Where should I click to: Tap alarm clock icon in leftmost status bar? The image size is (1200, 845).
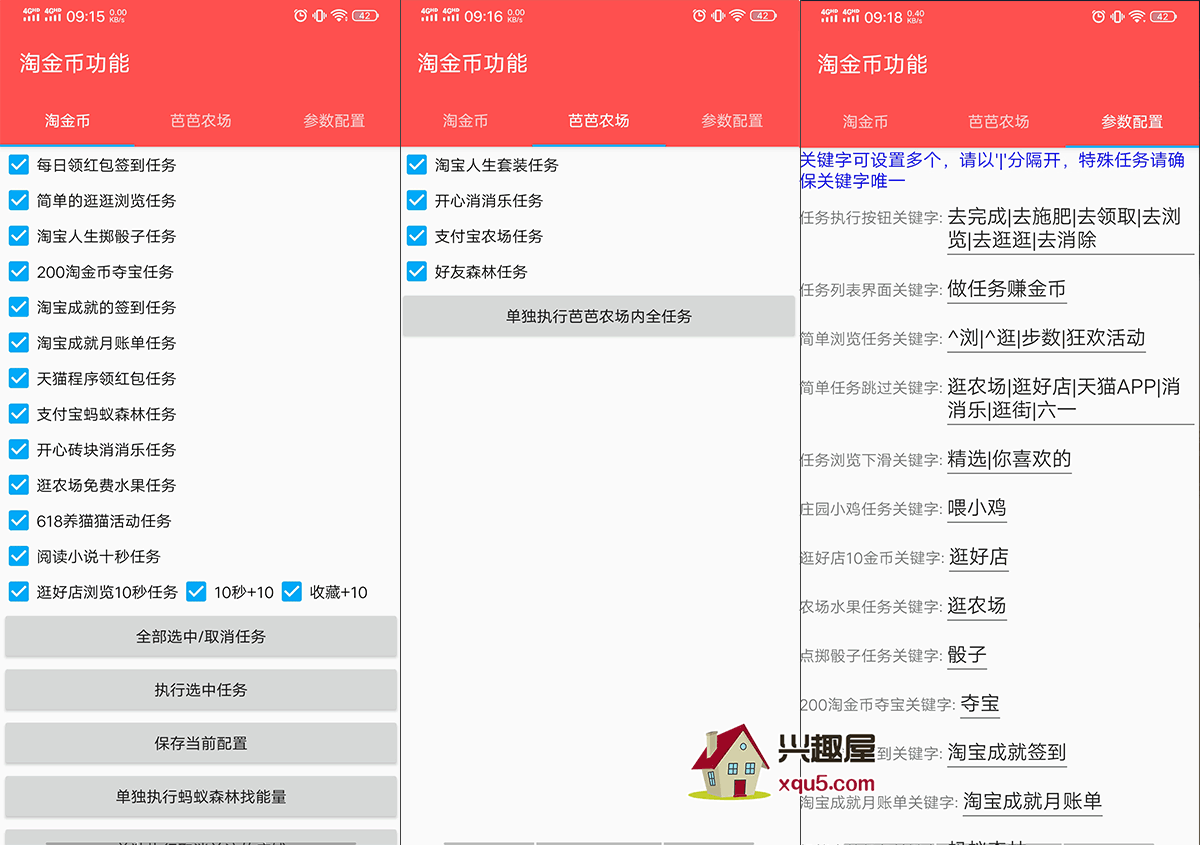point(301,16)
